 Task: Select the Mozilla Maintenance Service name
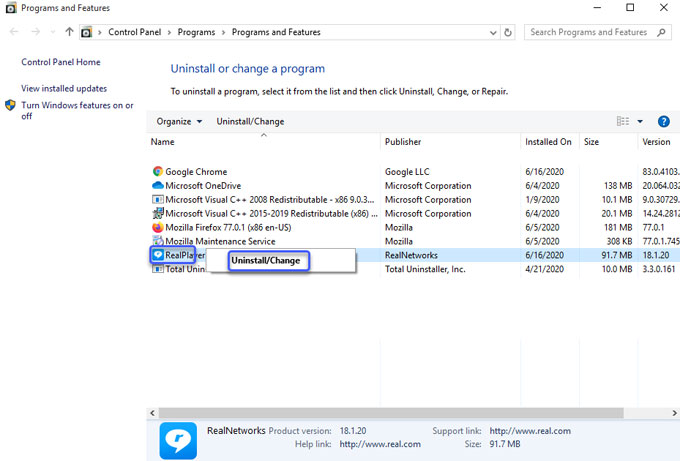click(x=220, y=241)
